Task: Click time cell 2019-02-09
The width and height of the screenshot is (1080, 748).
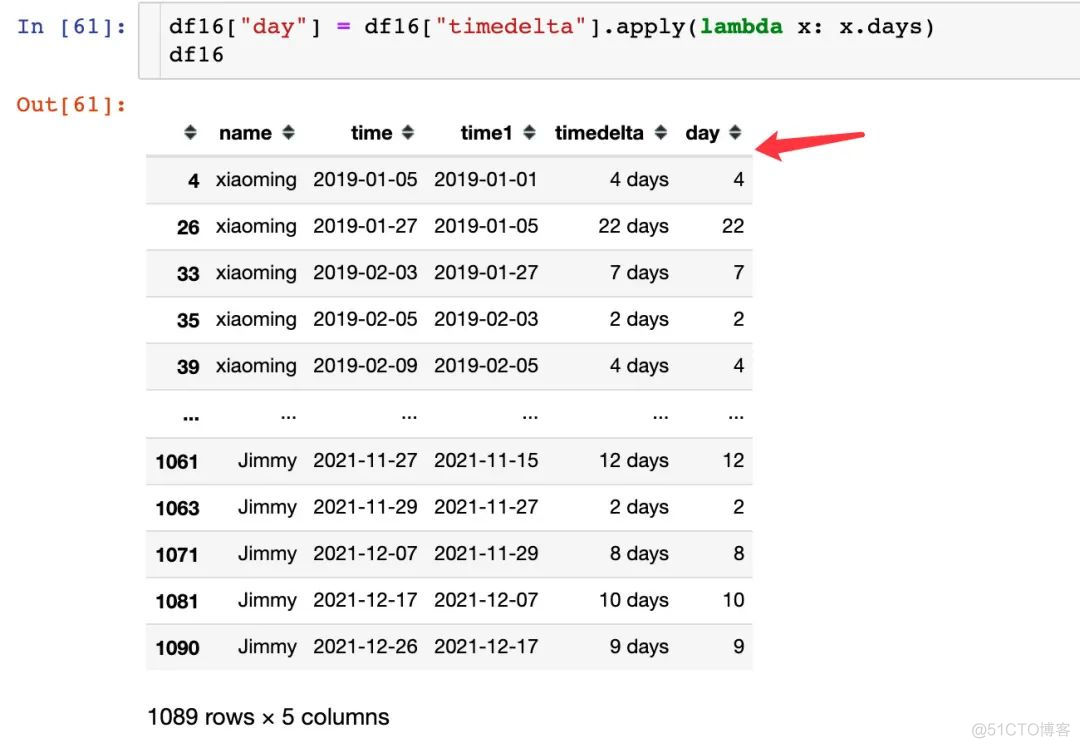Action: 365,366
